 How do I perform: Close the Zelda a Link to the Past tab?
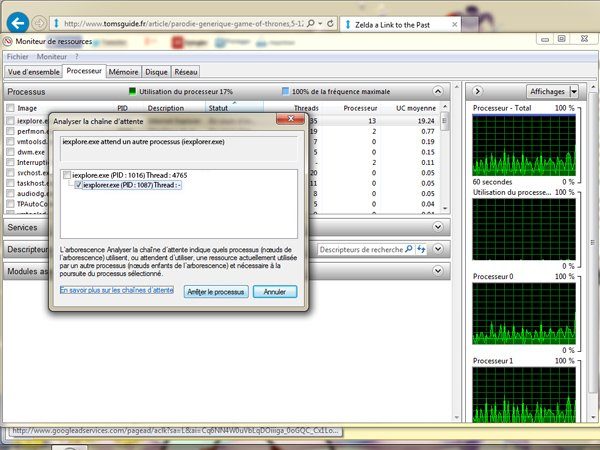pos(454,24)
